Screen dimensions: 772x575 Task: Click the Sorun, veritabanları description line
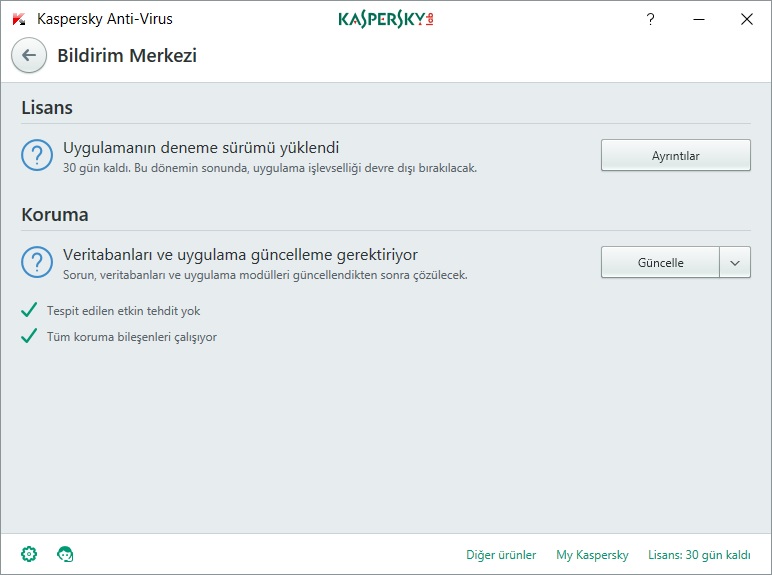pyautogui.click(x=265, y=275)
